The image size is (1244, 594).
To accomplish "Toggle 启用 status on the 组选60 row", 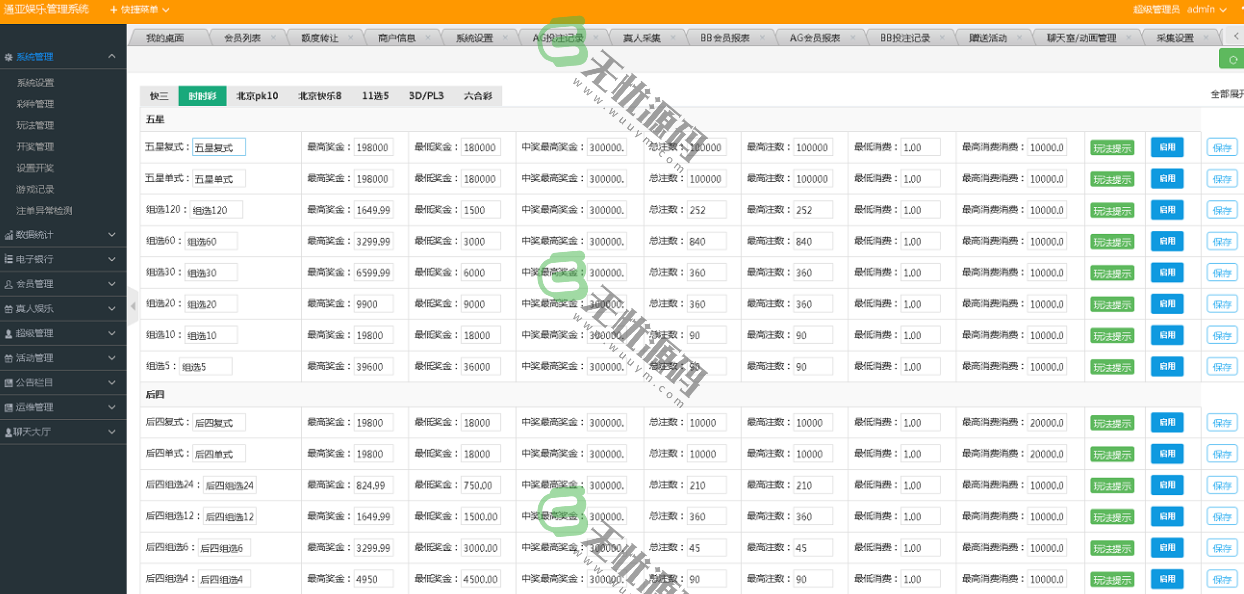I will click(x=1166, y=241).
